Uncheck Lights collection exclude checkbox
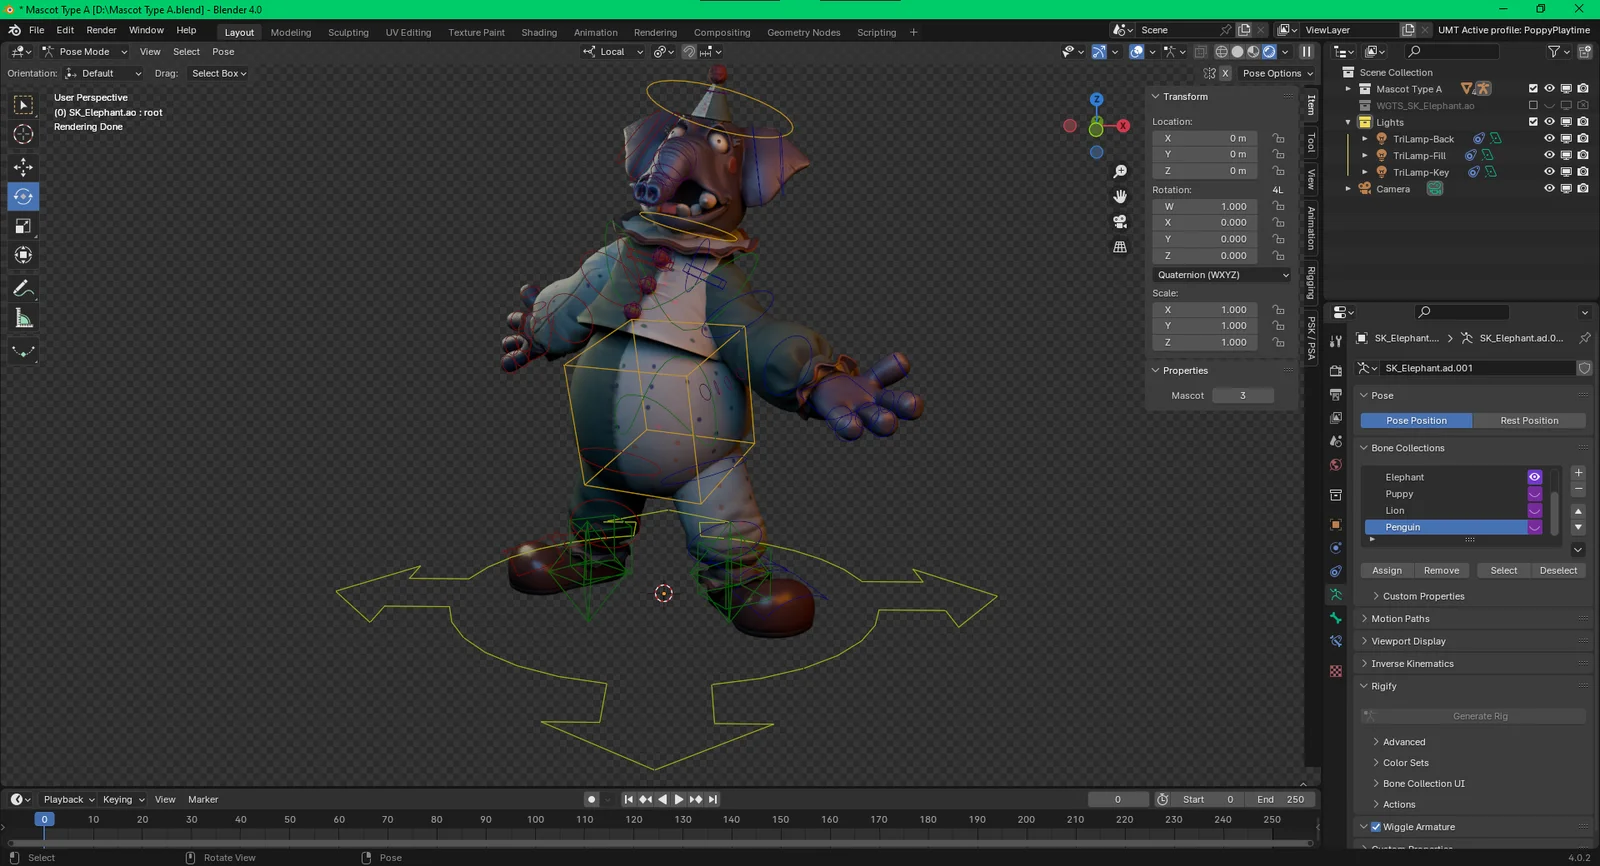 pos(1533,122)
